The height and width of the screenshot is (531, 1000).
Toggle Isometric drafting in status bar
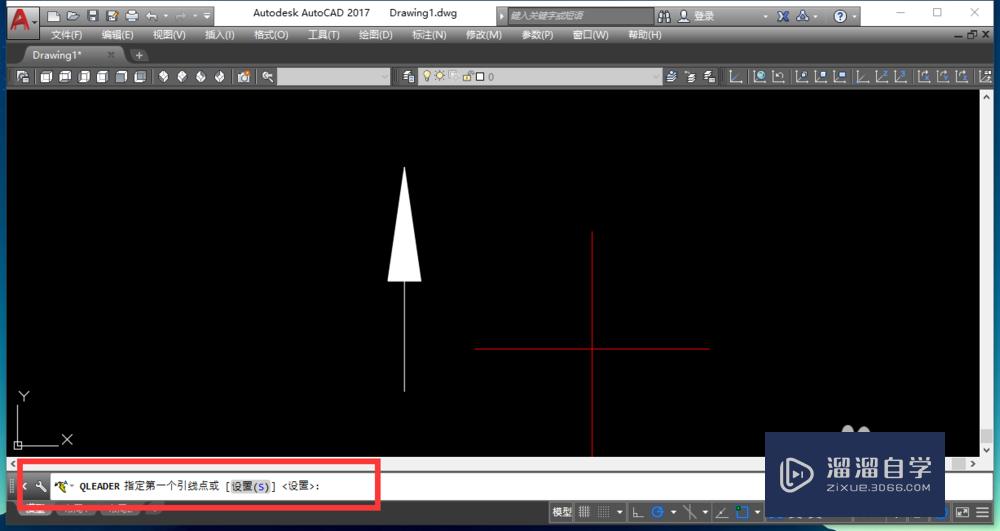pos(689,512)
